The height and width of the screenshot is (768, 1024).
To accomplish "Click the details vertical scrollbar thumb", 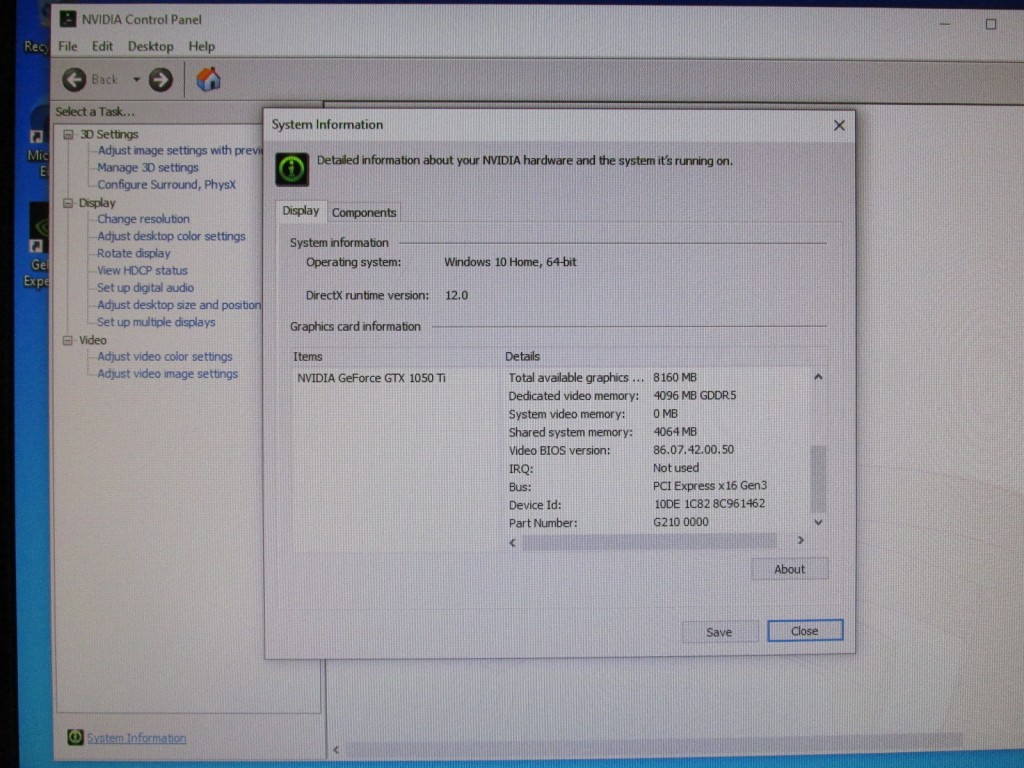I will [818, 479].
